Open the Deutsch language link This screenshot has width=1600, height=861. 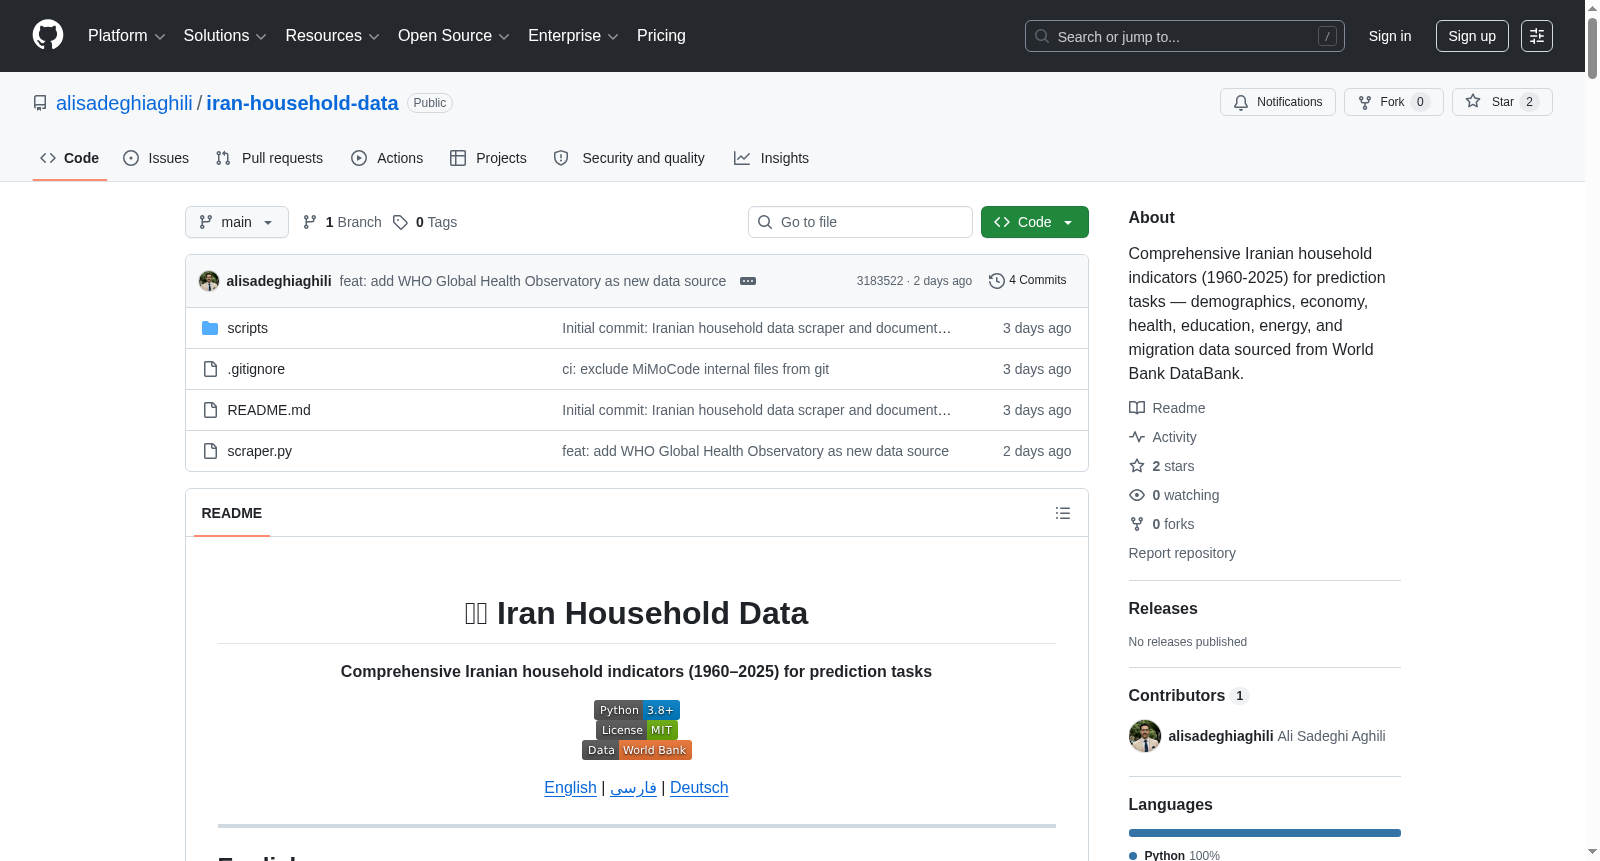699,788
